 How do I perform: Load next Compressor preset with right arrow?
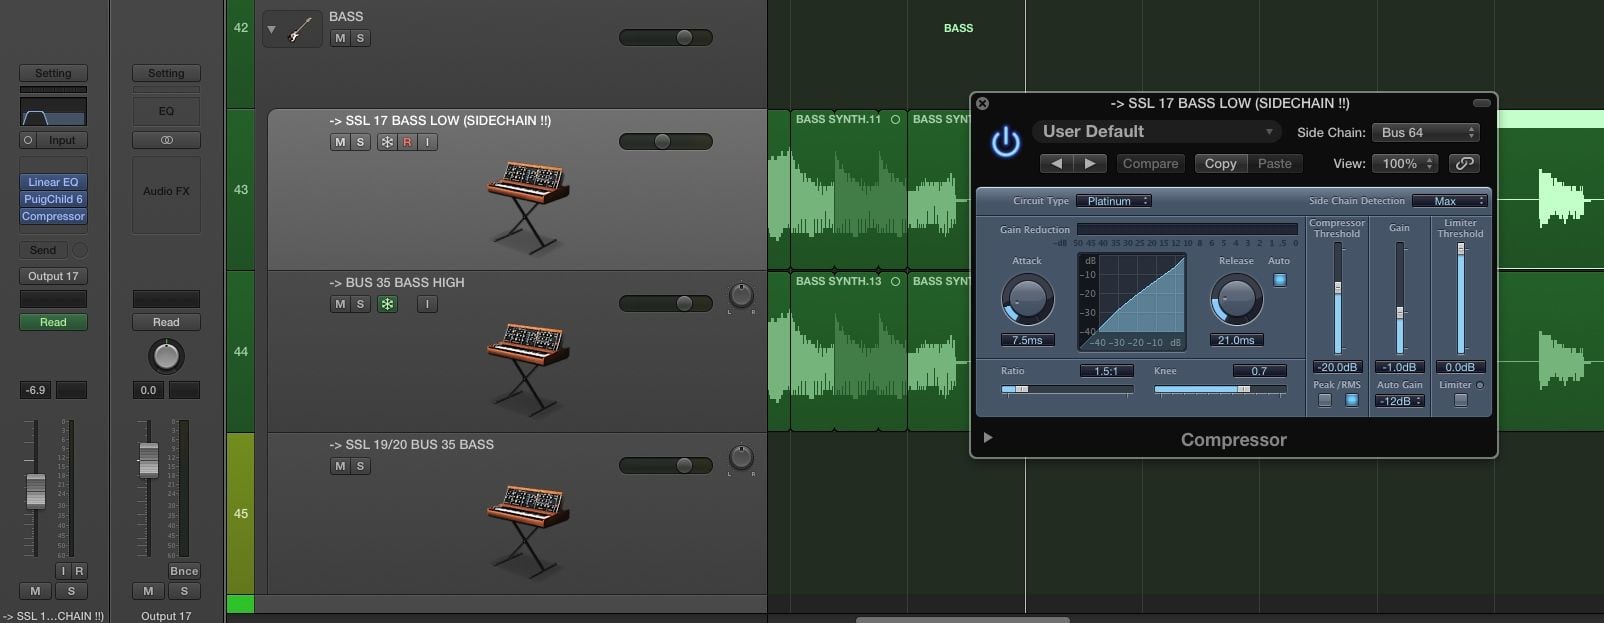tap(1090, 163)
